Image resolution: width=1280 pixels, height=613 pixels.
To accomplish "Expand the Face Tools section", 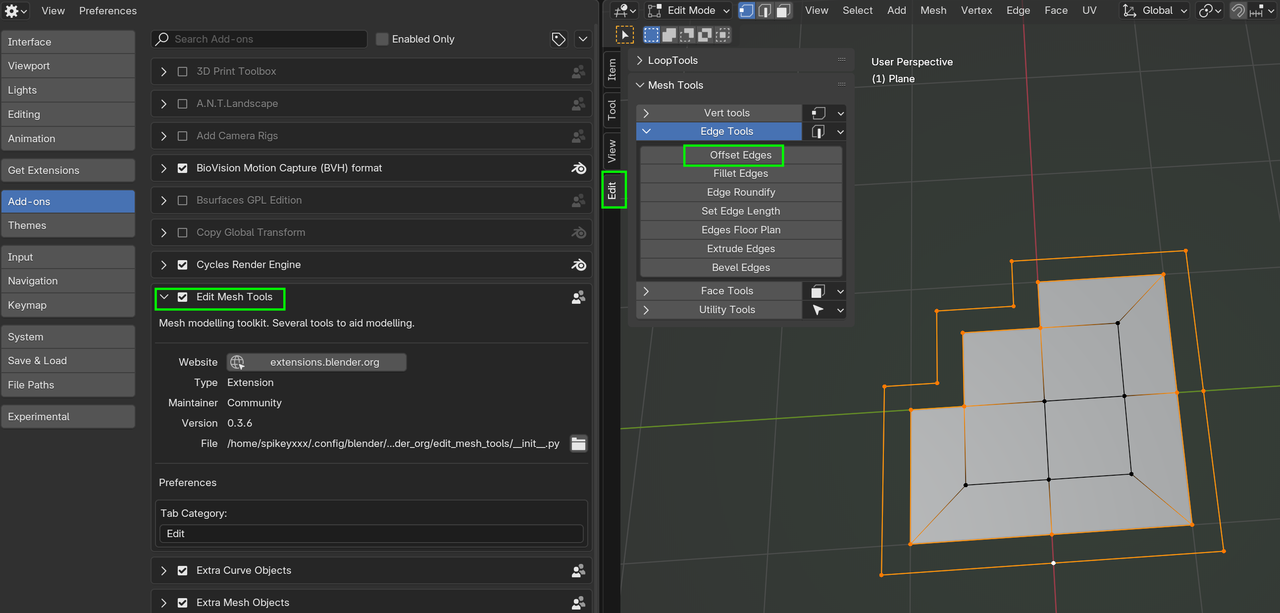I will tap(646, 291).
